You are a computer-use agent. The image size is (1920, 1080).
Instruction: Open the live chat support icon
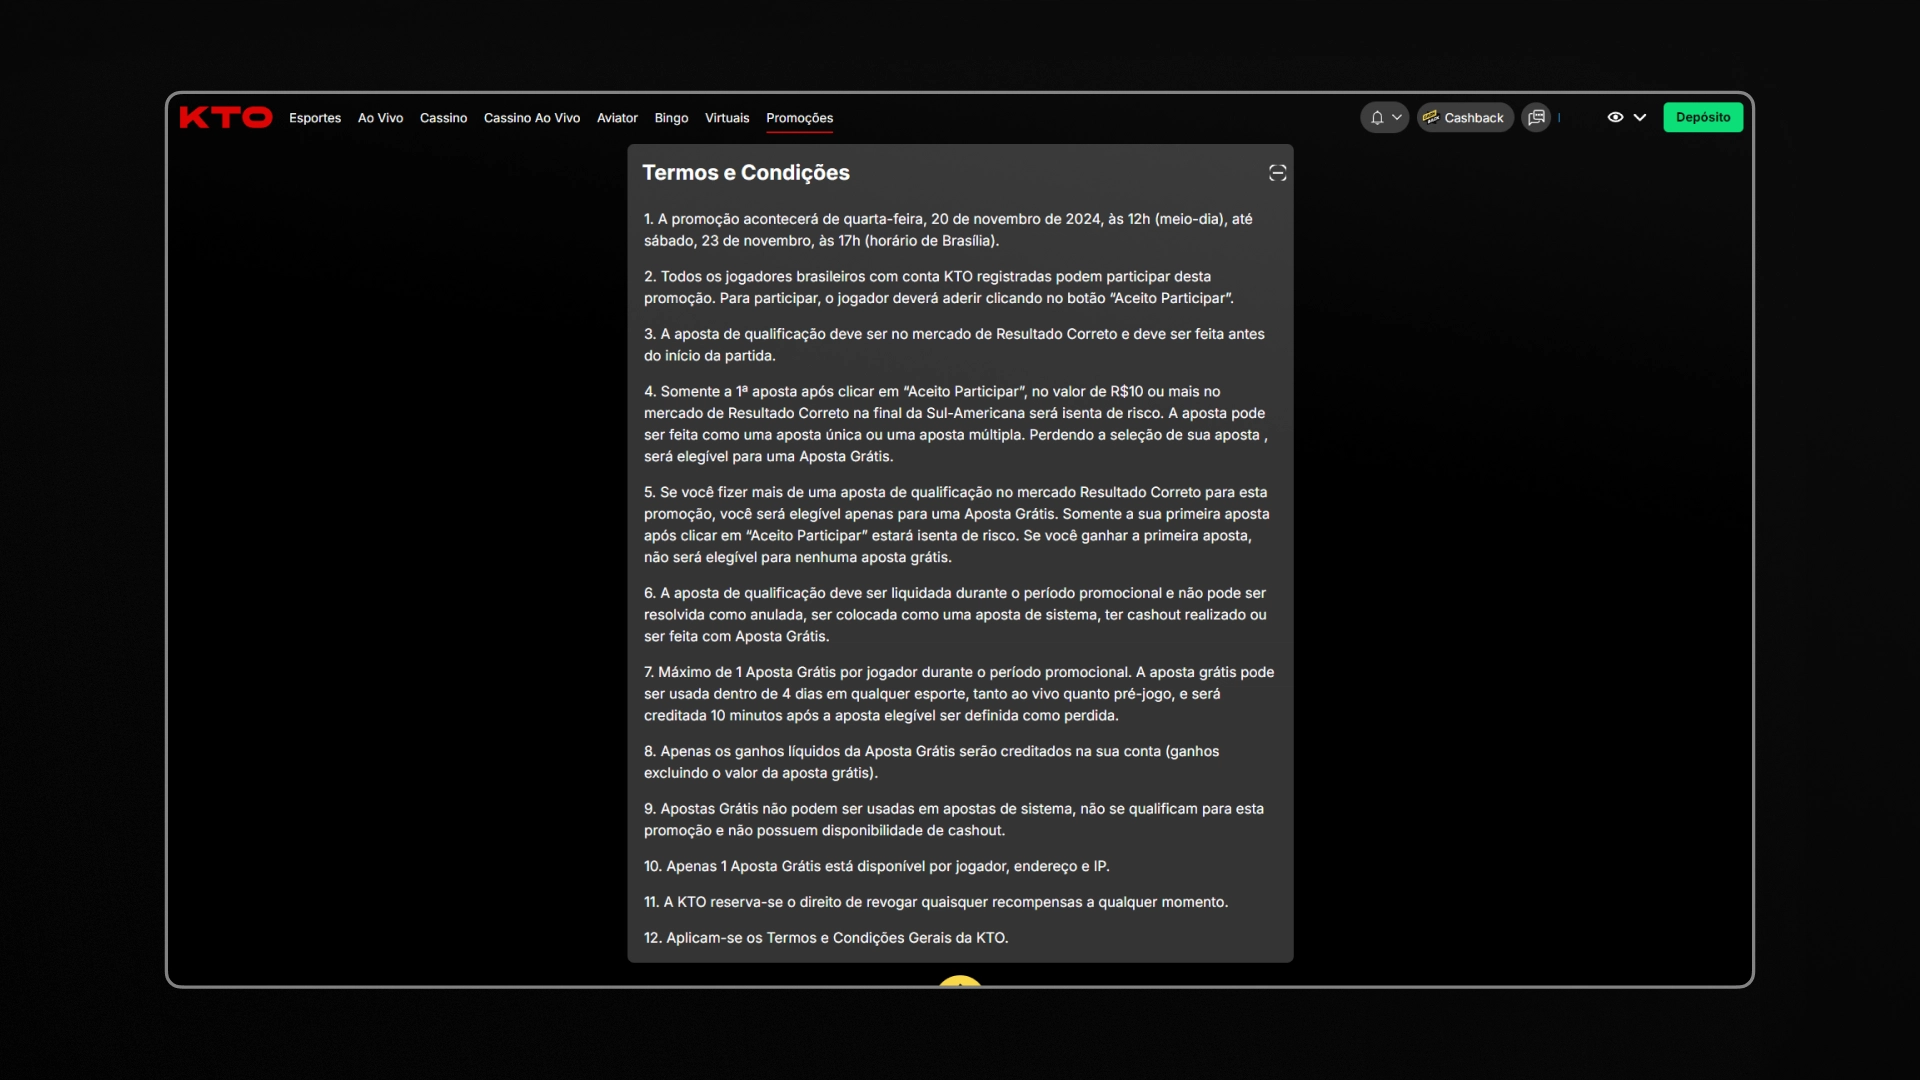(x=1537, y=118)
